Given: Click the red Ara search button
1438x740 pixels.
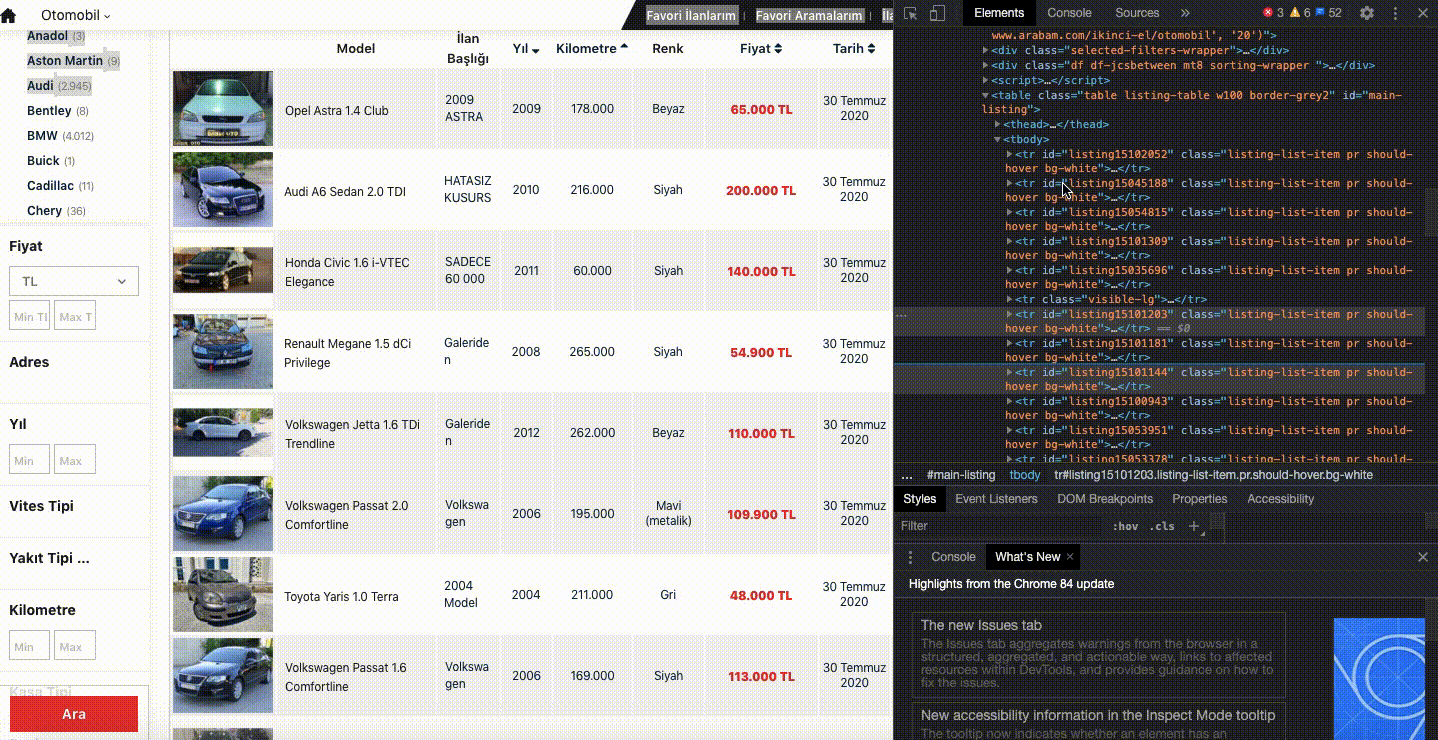Looking at the screenshot, I should (x=74, y=714).
